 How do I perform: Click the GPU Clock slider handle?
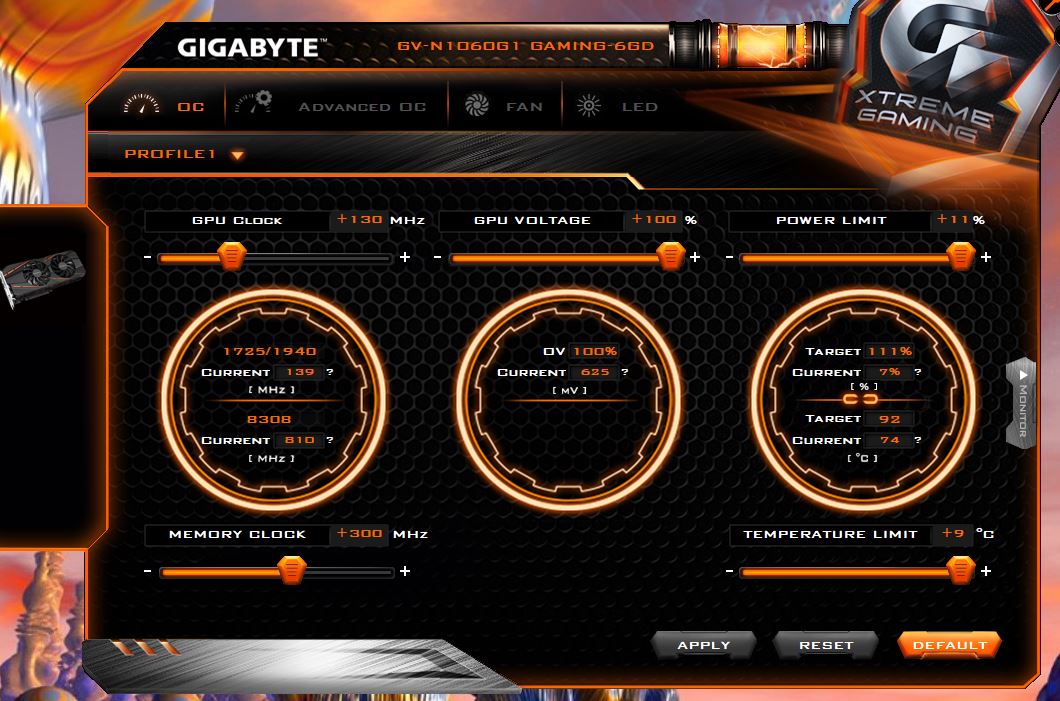(232, 257)
